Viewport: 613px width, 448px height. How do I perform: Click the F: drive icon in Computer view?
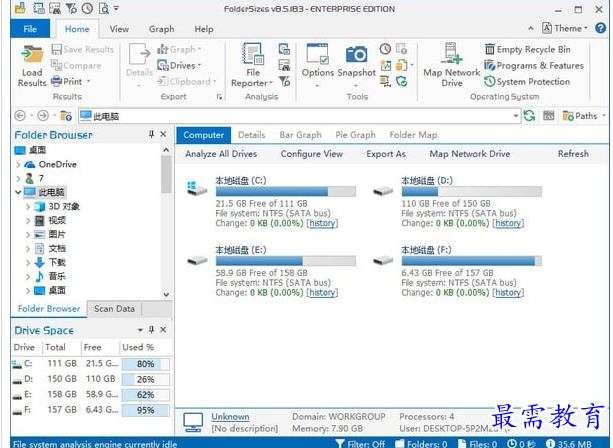point(383,260)
